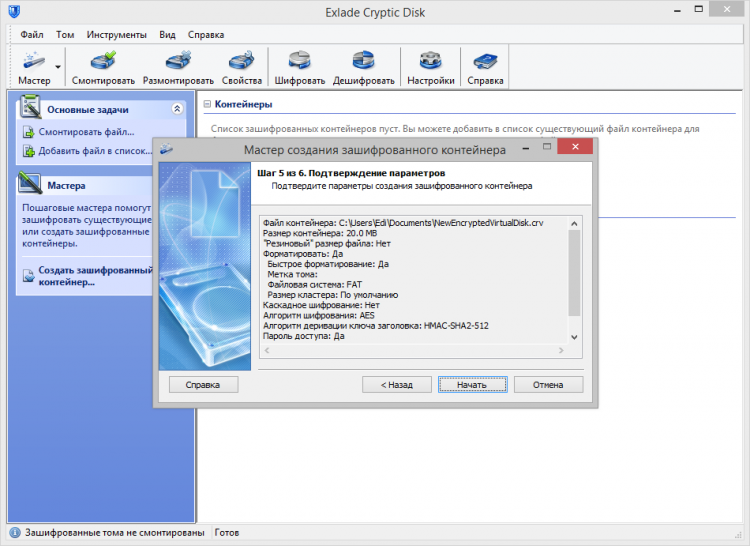Viewport: 750px width, 546px height.
Task: Click the Основные задачи clipboard icon
Action: (x=30, y=106)
